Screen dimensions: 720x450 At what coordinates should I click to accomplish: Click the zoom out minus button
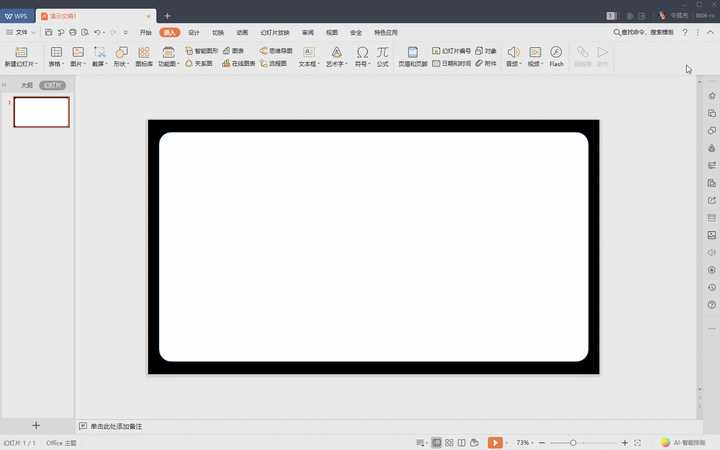pyautogui.click(x=541, y=443)
